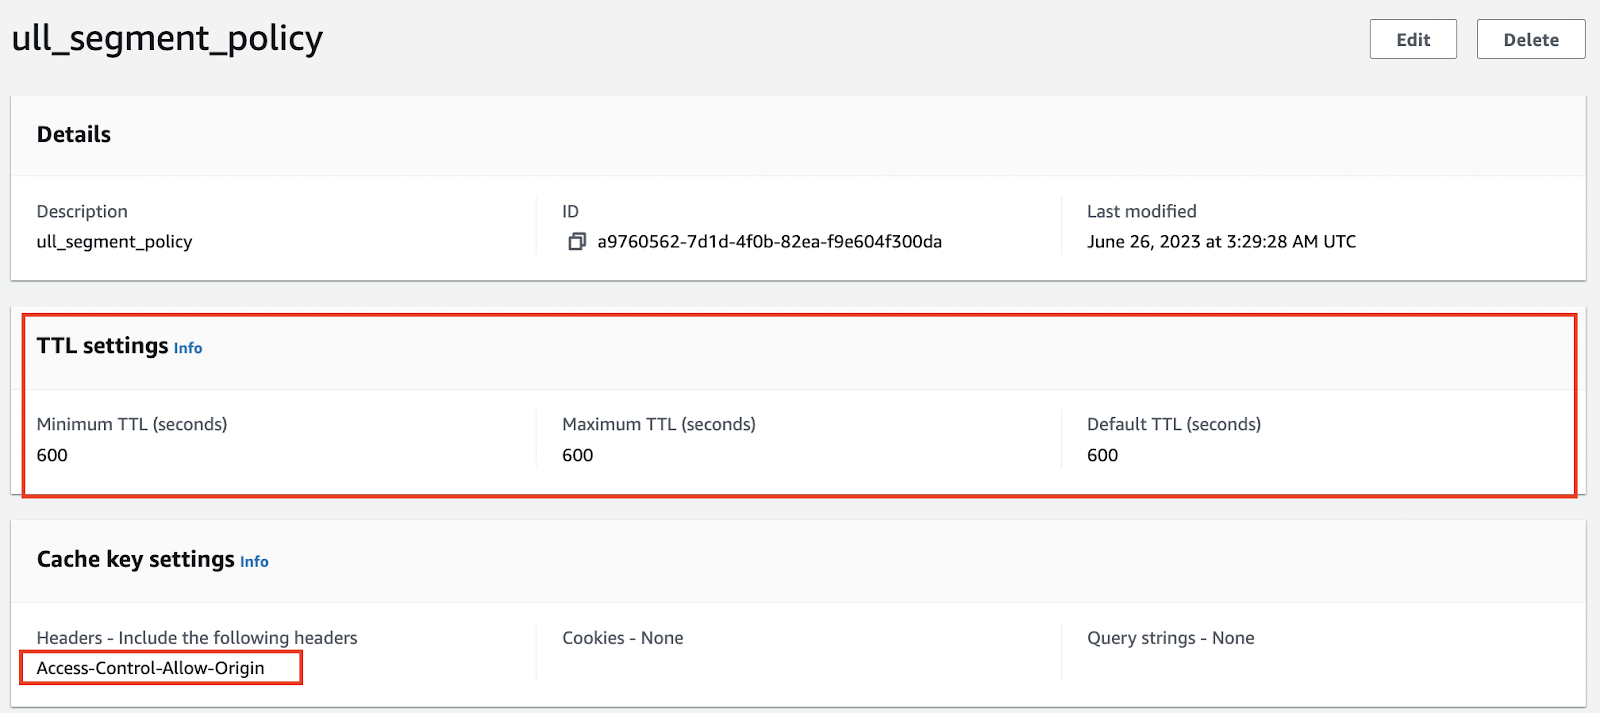
Task: Click the Cache key settings heading
Action: pyautogui.click(x=135, y=560)
